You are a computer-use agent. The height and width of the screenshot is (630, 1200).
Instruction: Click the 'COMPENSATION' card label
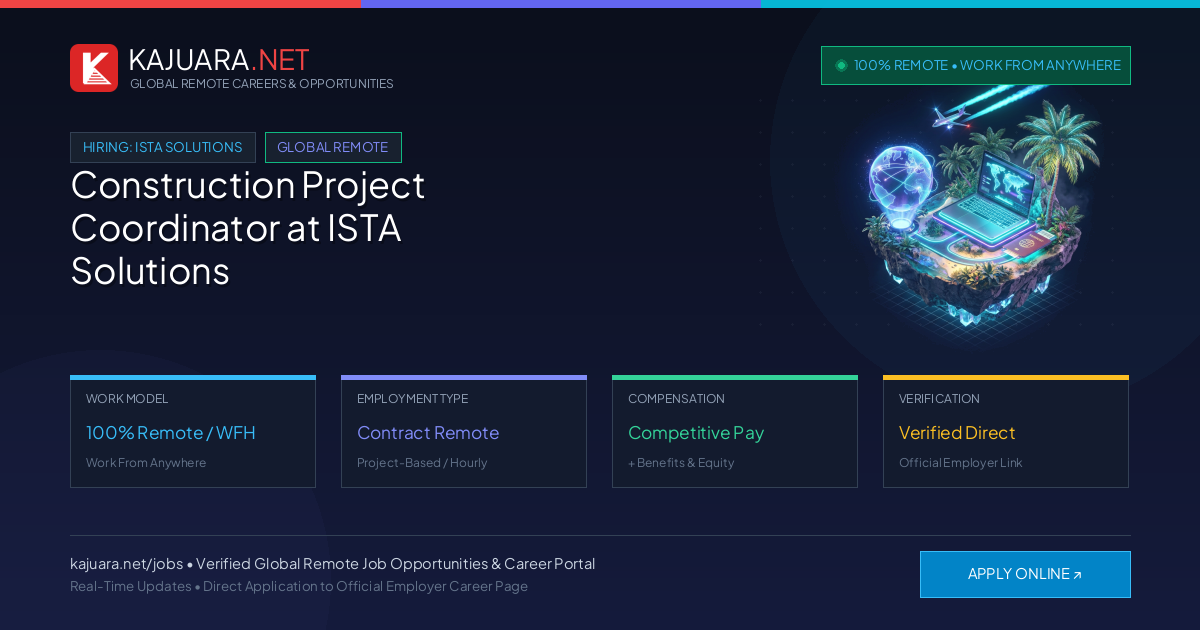click(676, 399)
